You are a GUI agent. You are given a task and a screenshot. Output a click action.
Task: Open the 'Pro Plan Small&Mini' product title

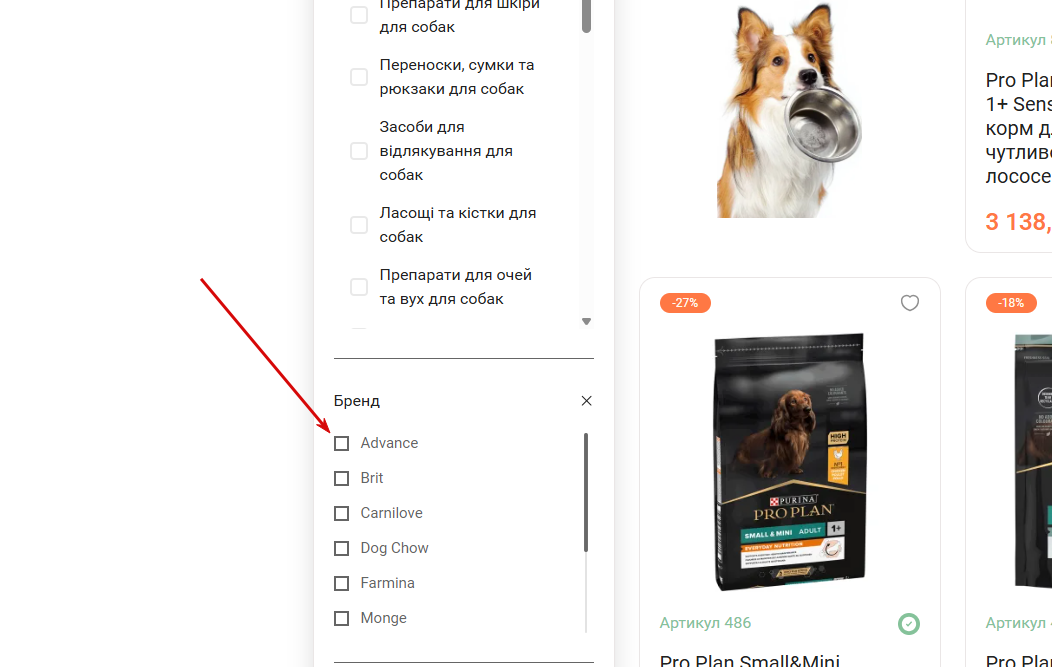749,660
